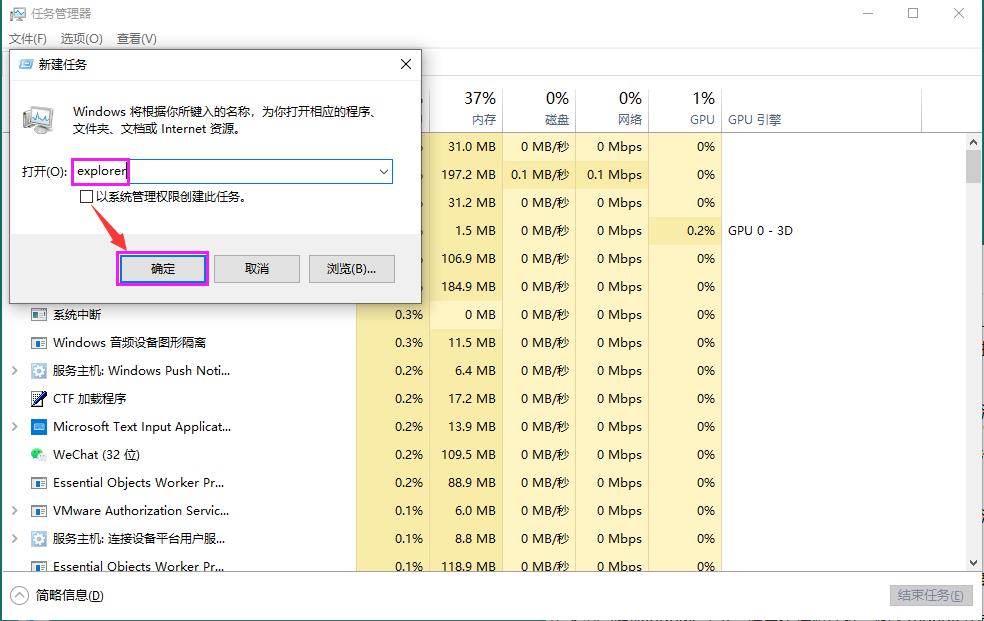Open the dropdown arrow of the 打开 field
984x621 pixels.
[x=383, y=171]
